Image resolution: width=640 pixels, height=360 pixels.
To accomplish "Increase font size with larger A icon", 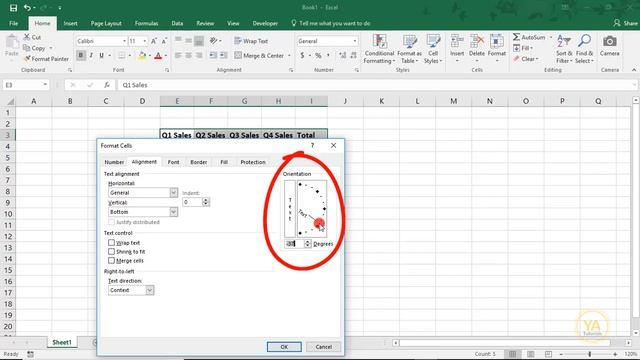I will (x=154, y=41).
